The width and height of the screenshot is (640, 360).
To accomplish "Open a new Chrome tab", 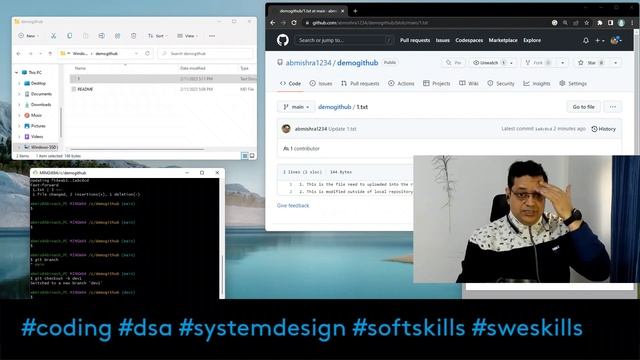I will click(355, 11).
